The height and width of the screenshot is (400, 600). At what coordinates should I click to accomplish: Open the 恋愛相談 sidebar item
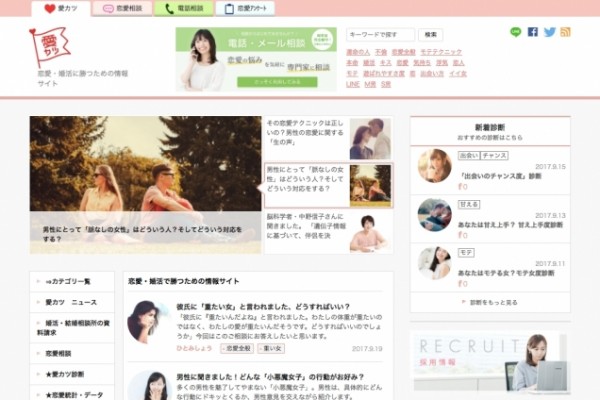click(72, 353)
